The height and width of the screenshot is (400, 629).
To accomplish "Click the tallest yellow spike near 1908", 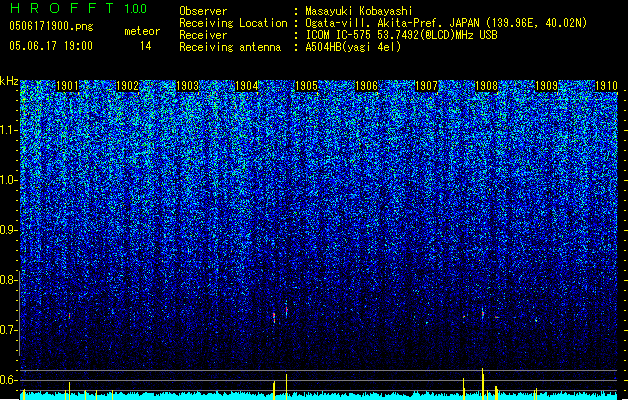I will pyautogui.click(x=483, y=384).
